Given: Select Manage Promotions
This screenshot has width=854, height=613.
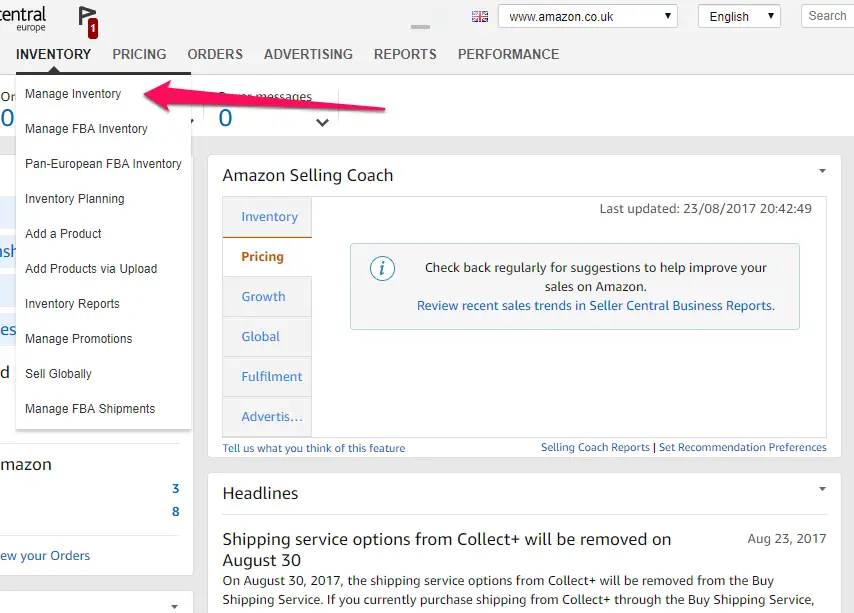Looking at the screenshot, I should [x=78, y=339].
